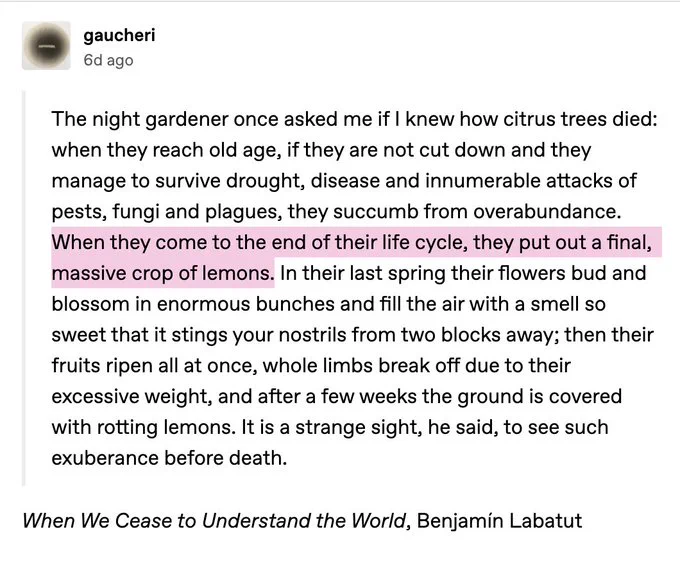Click the book title When We Cease to Understand the World
Image resolution: width=680 pixels, height=561 pixels.
coord(215,520)
